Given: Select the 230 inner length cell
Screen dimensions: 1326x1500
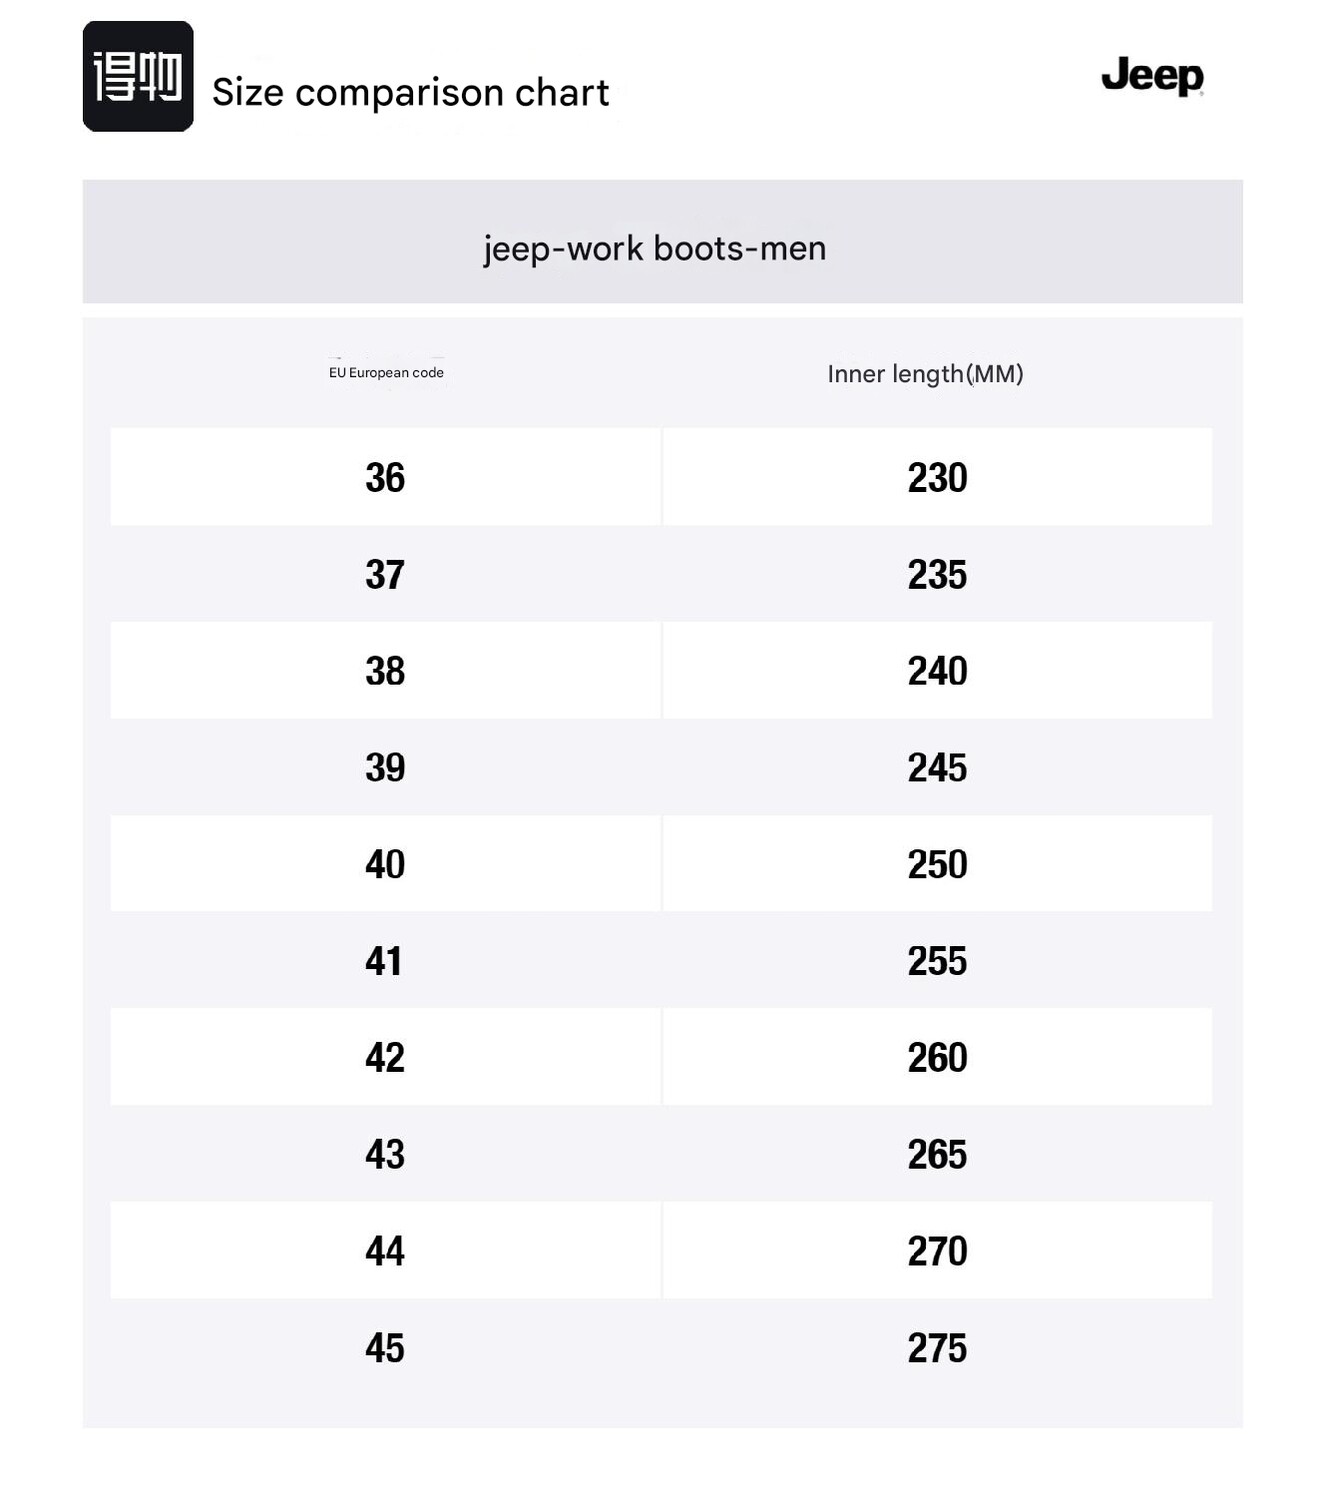Looking at the screenshot, I should [937, 477].
